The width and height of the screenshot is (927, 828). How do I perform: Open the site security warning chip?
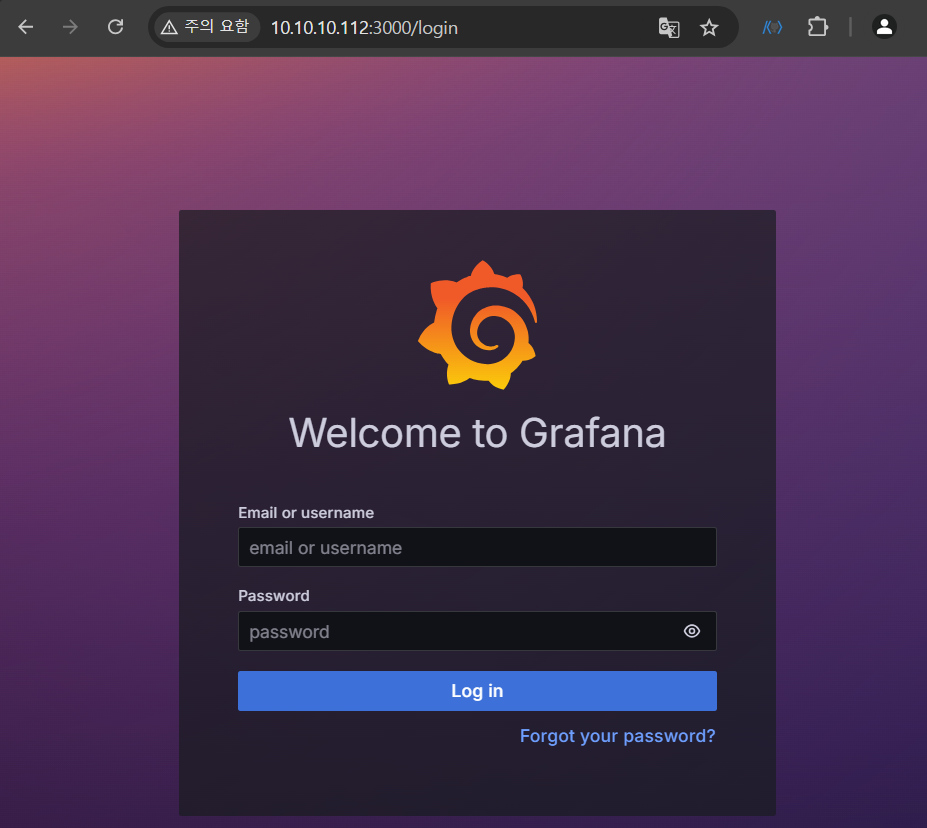click(206, 27)
